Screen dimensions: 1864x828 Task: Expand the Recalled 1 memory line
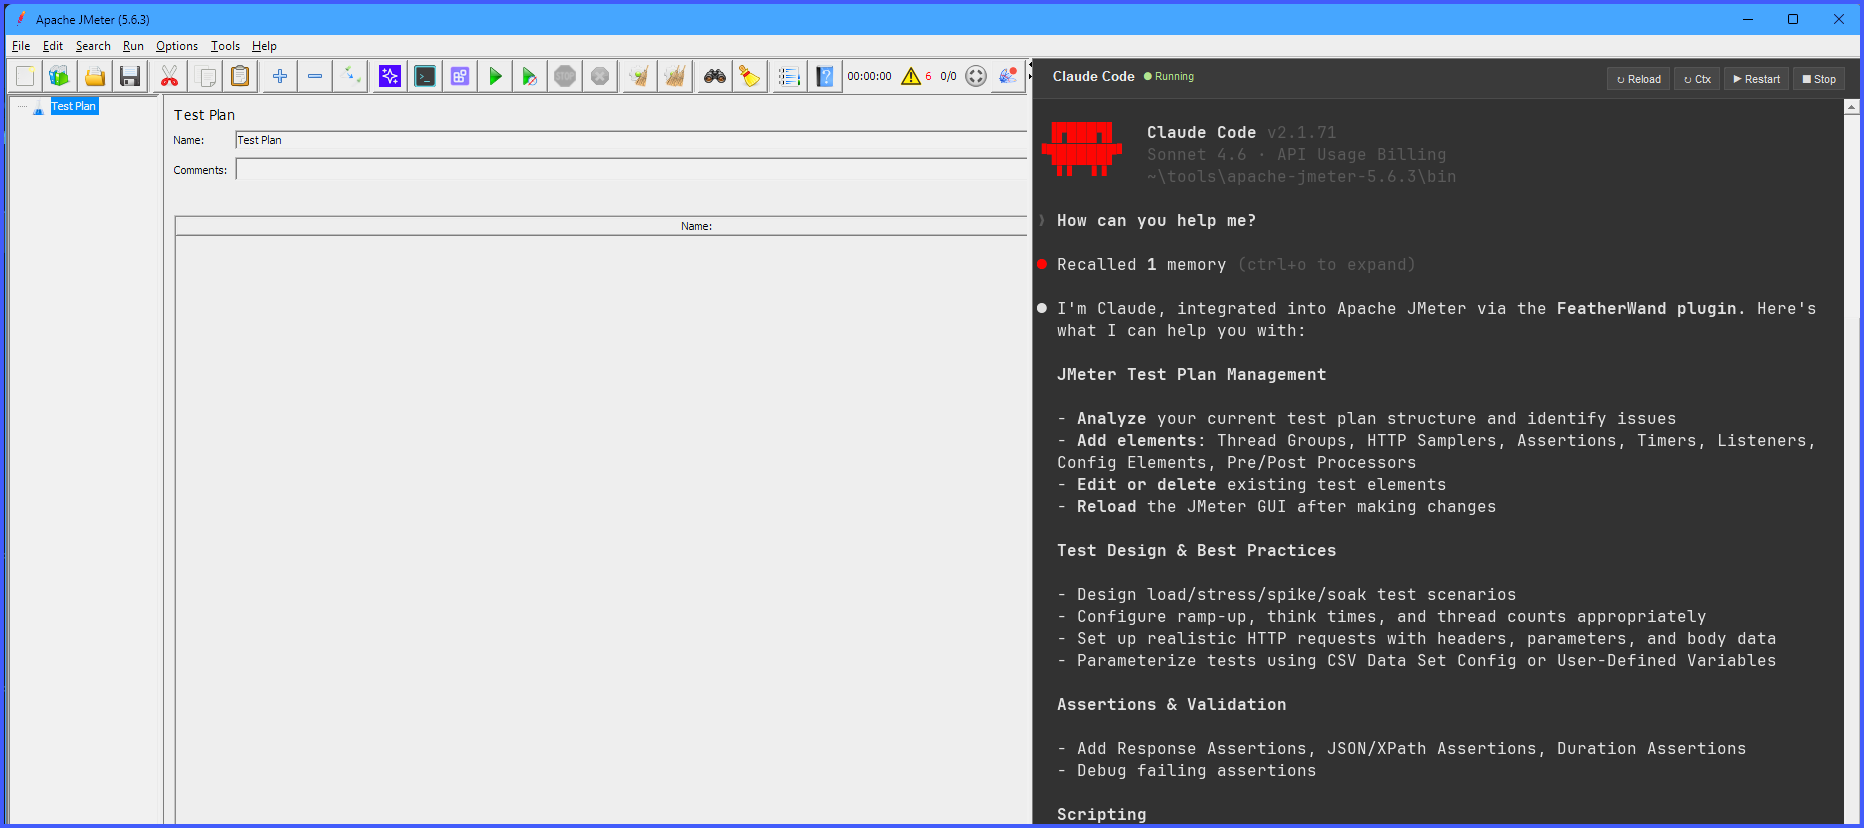click(x=1235, y=265)
